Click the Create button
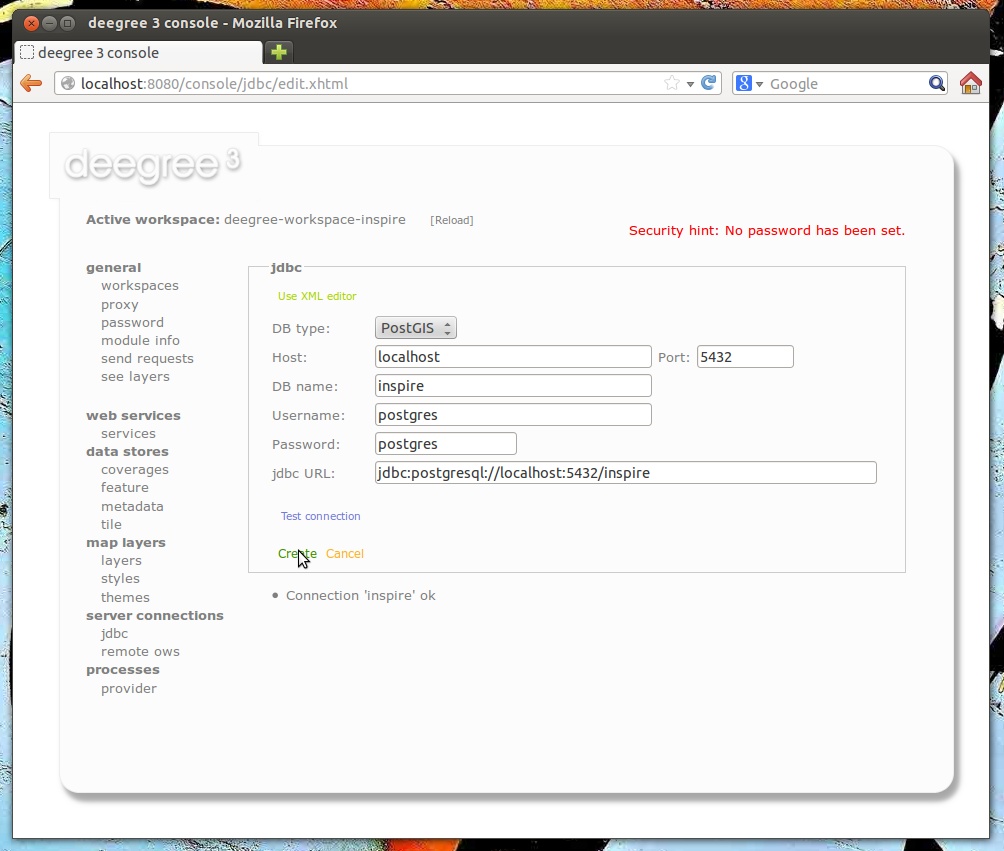Image resolution: width=1004 pixels, height=851 pixels. pyautogui.click(x=296, y=552)
